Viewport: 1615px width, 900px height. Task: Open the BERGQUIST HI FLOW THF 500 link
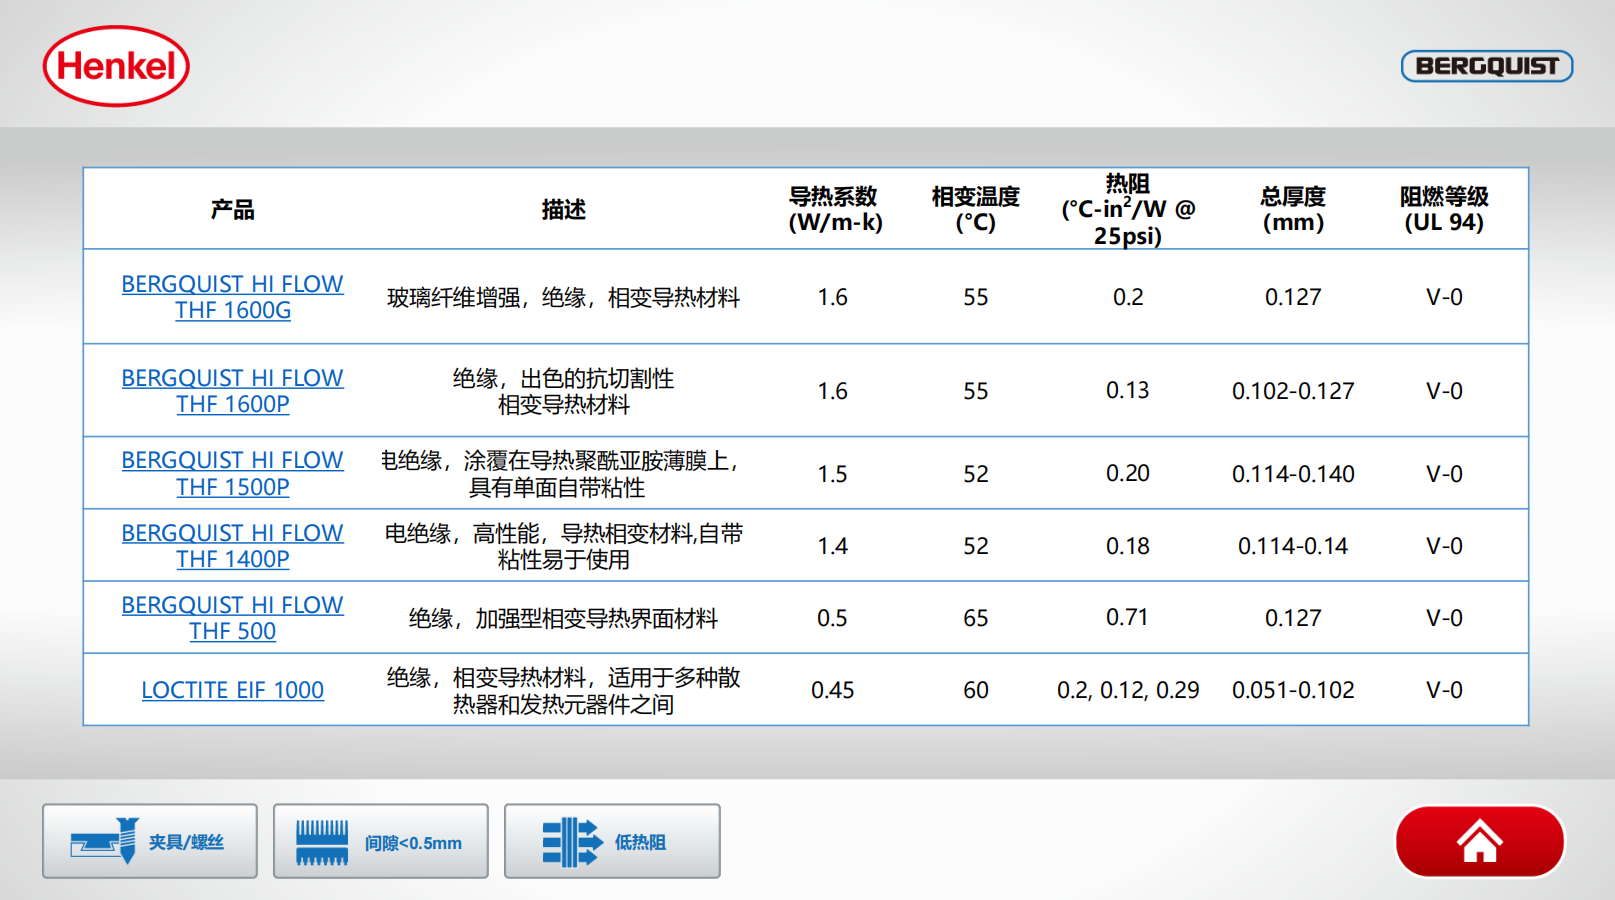[232, 618]
